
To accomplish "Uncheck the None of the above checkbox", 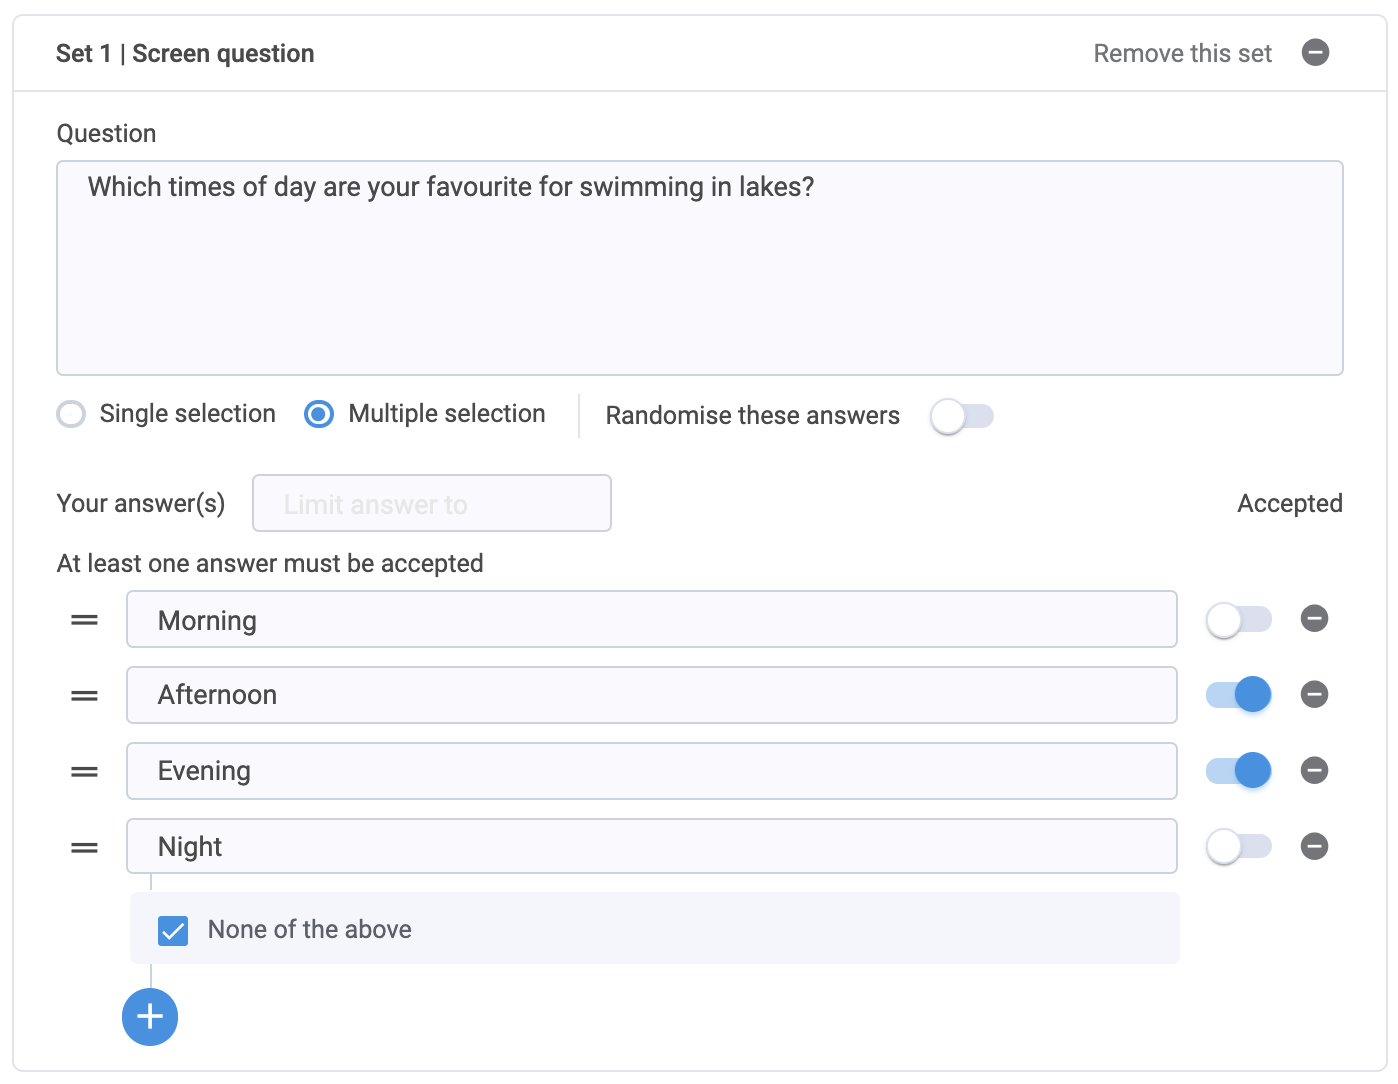I will click(x=173, y=931).
